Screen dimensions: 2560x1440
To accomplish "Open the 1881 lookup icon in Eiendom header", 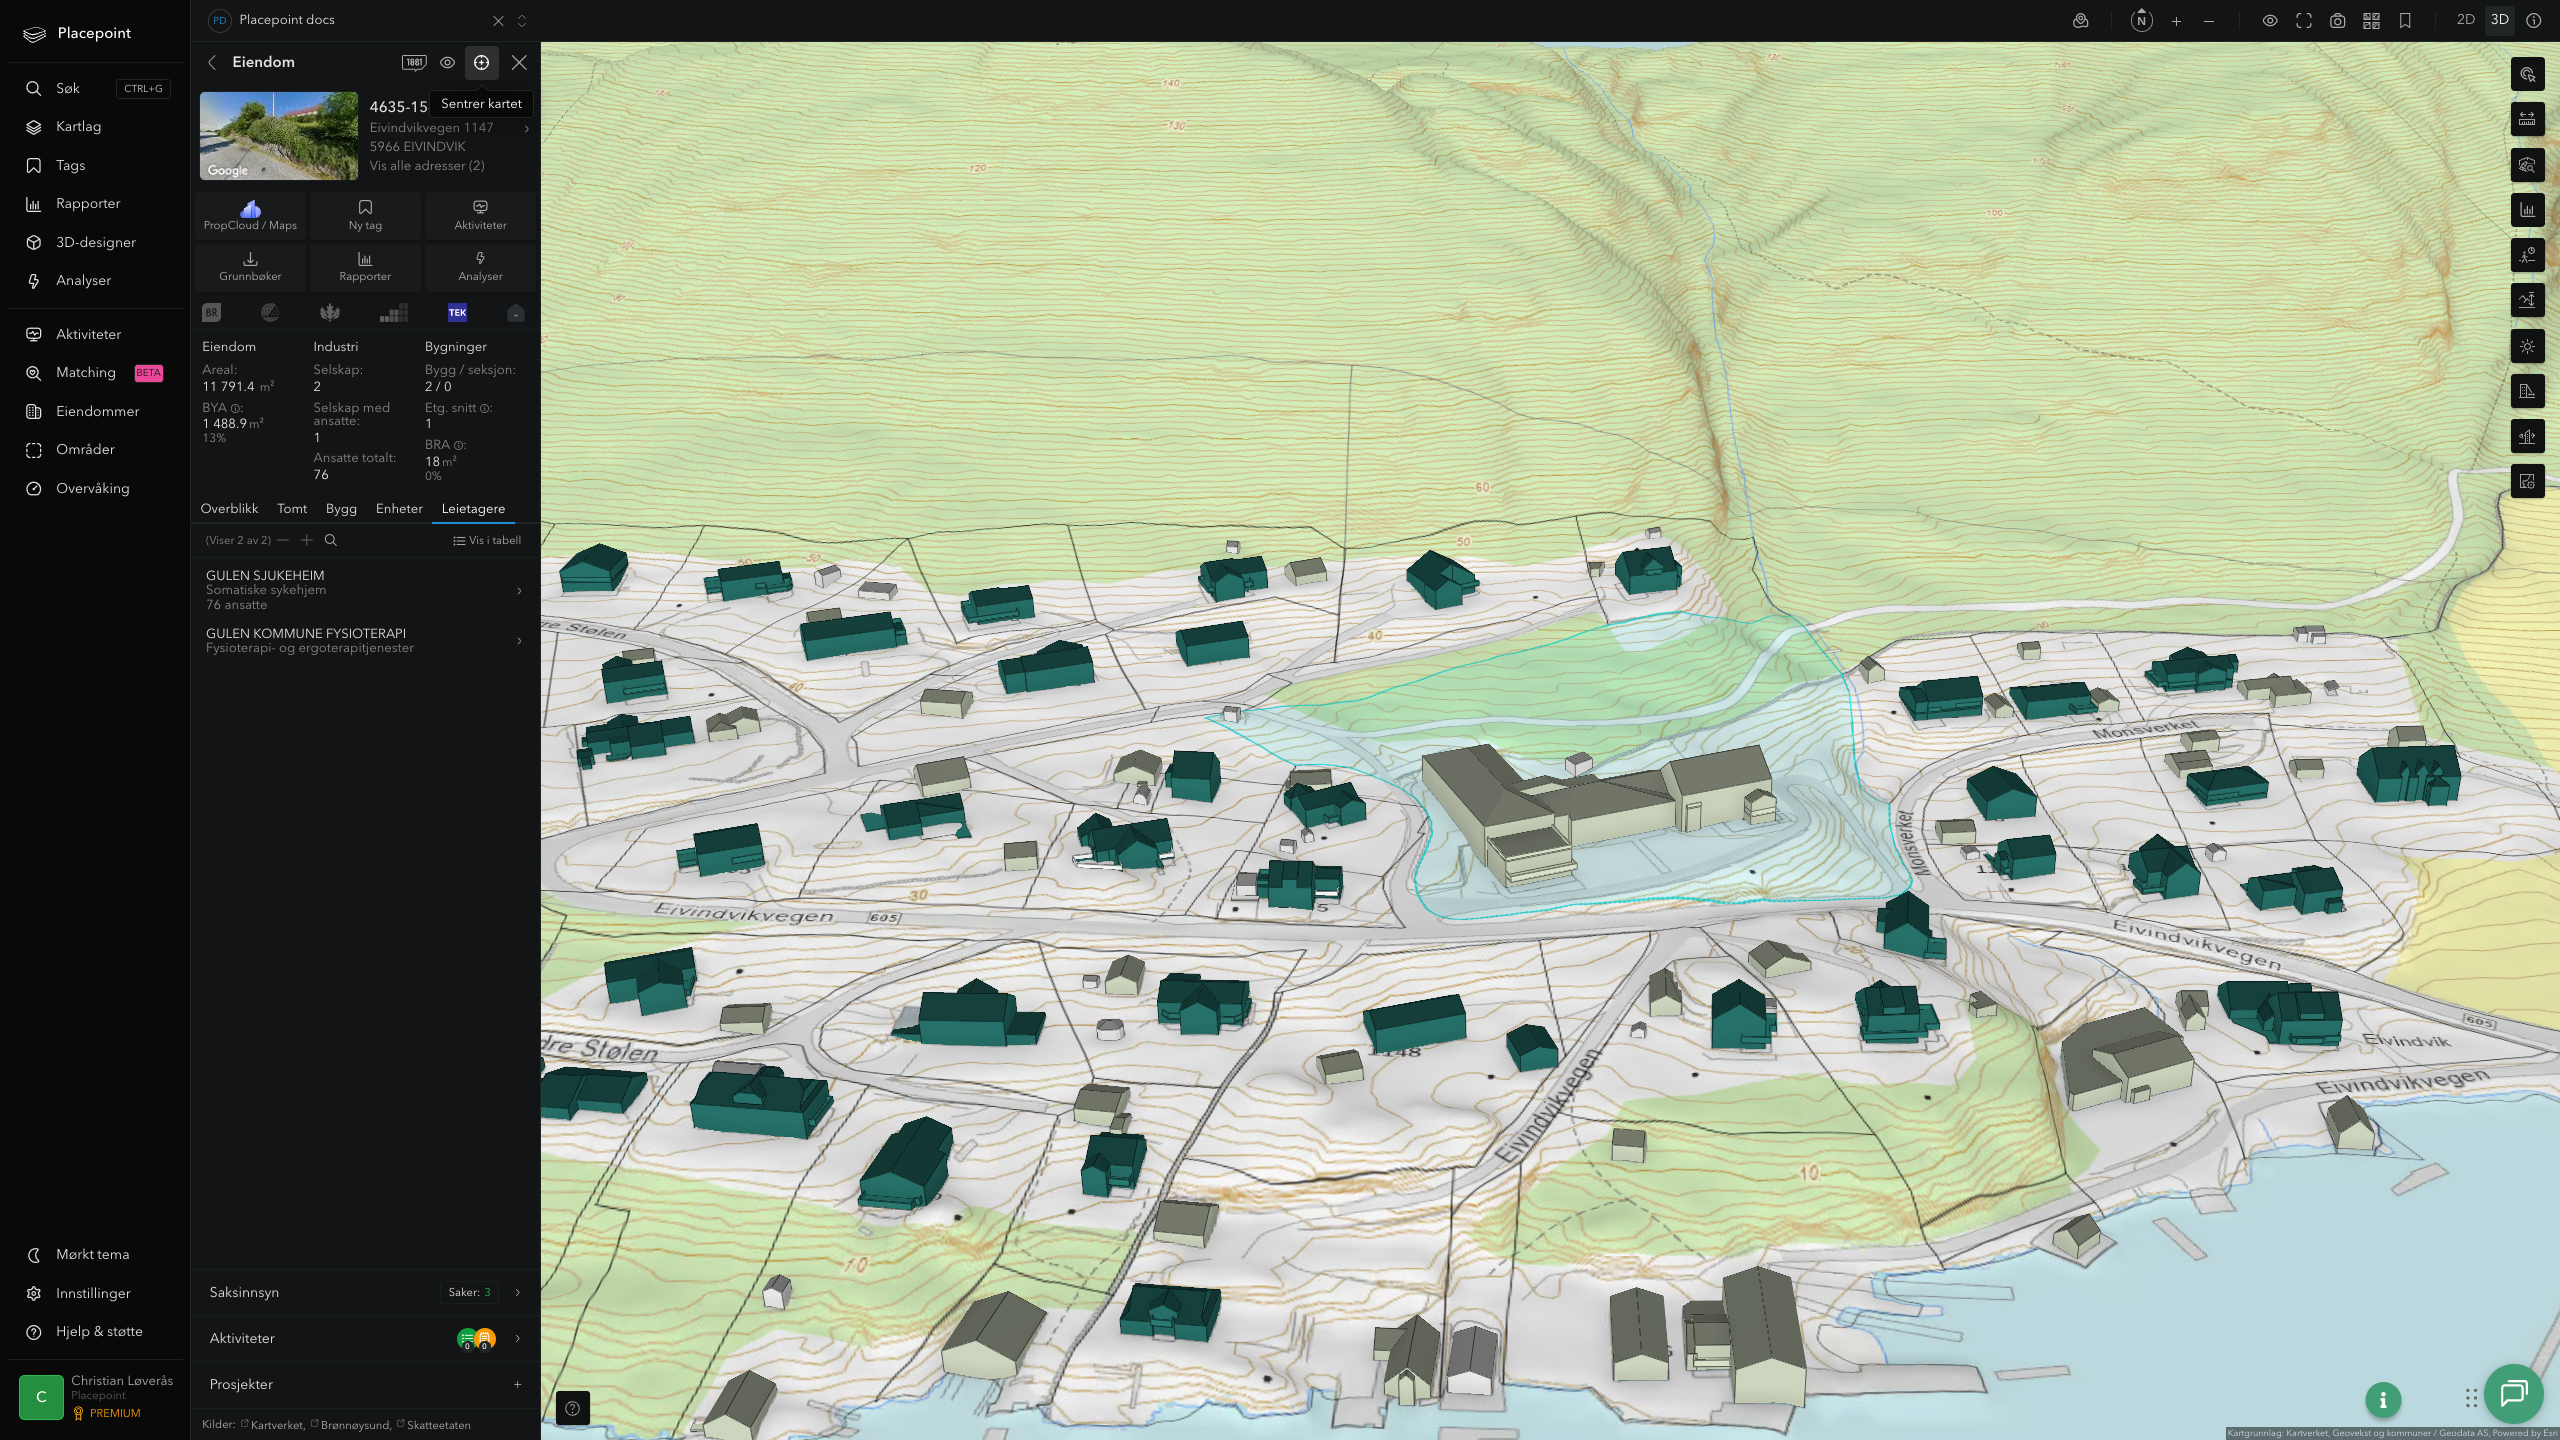I will (x=414, y=62).
